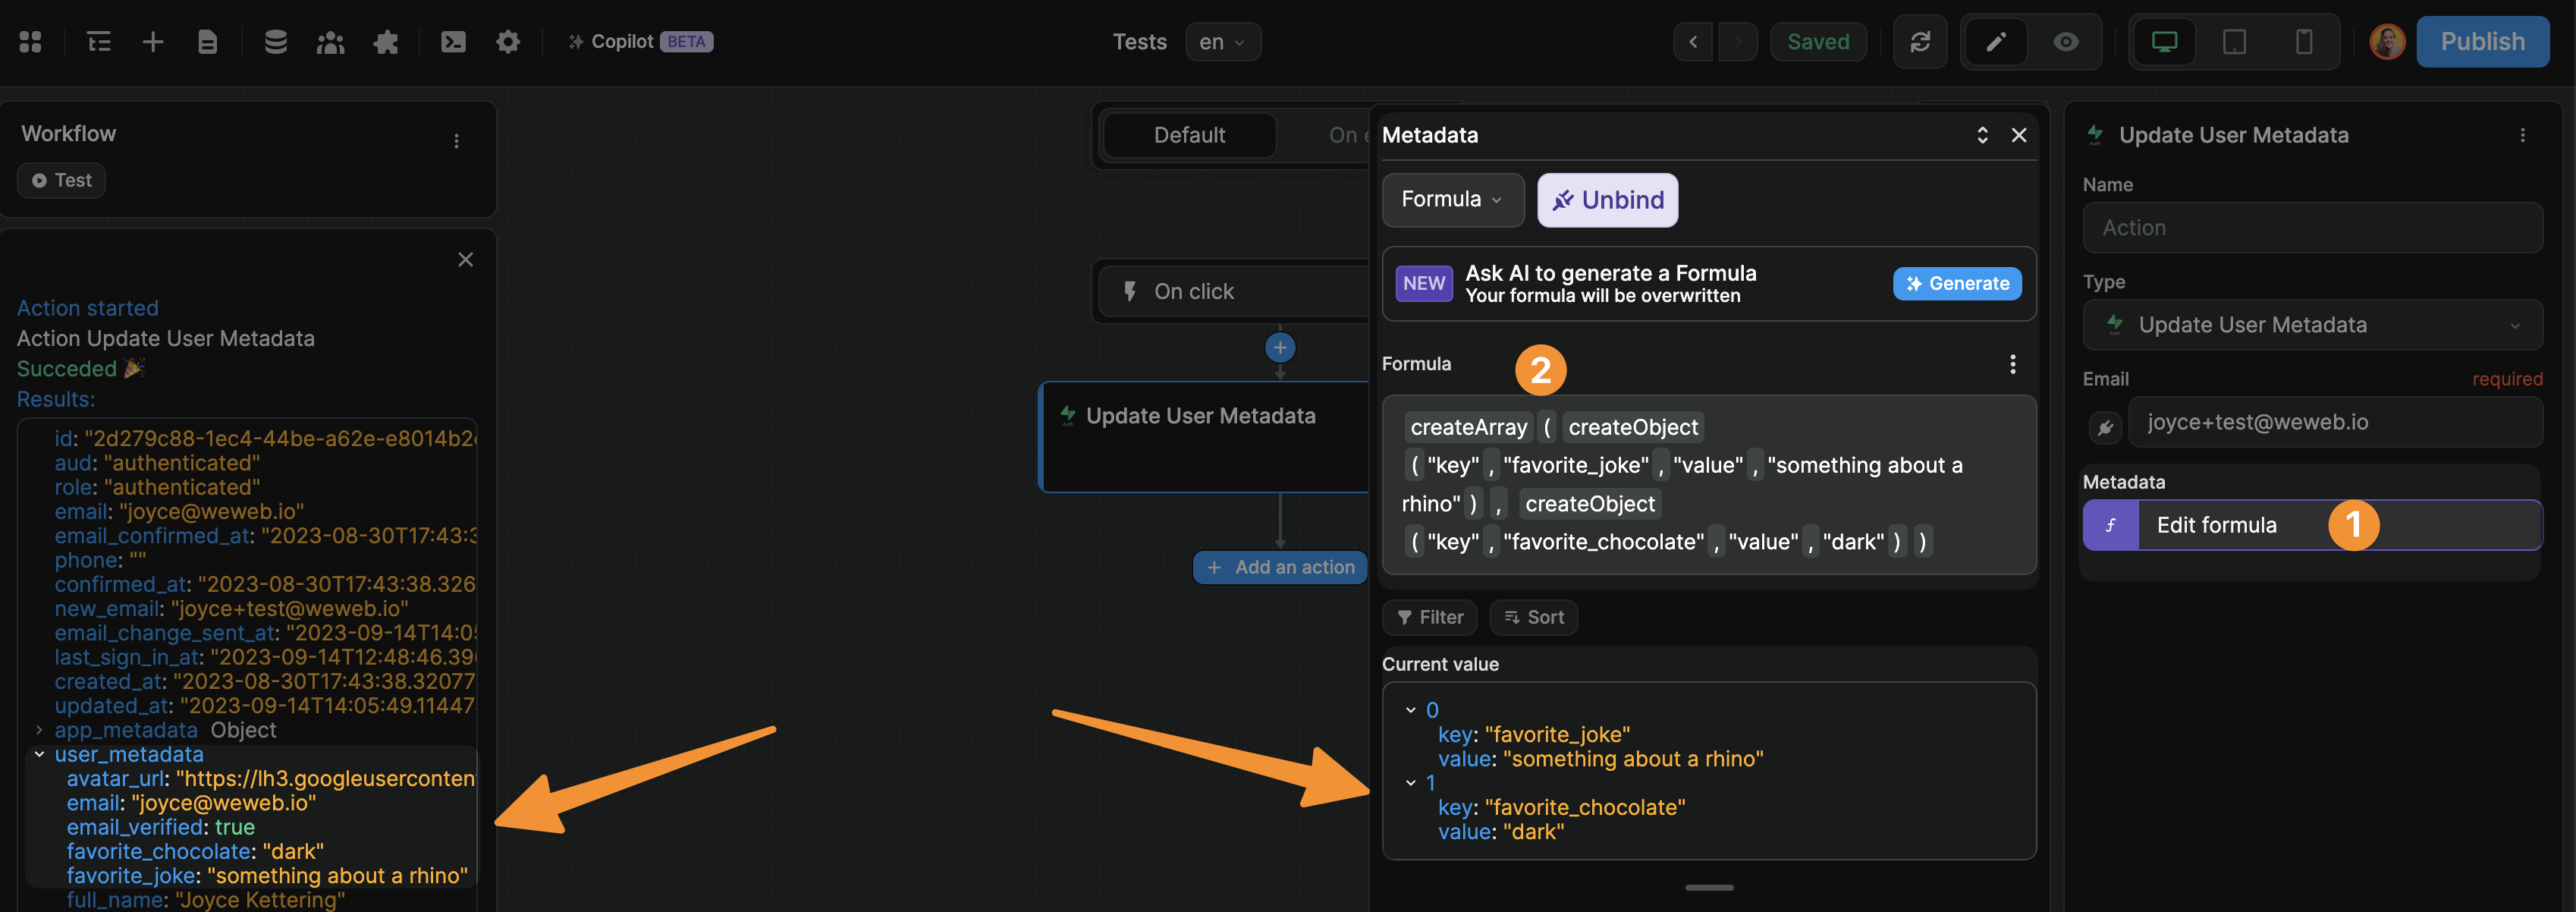
Task: Switch to Preview mode with the eye toggle
Action: pos(2066,41)
